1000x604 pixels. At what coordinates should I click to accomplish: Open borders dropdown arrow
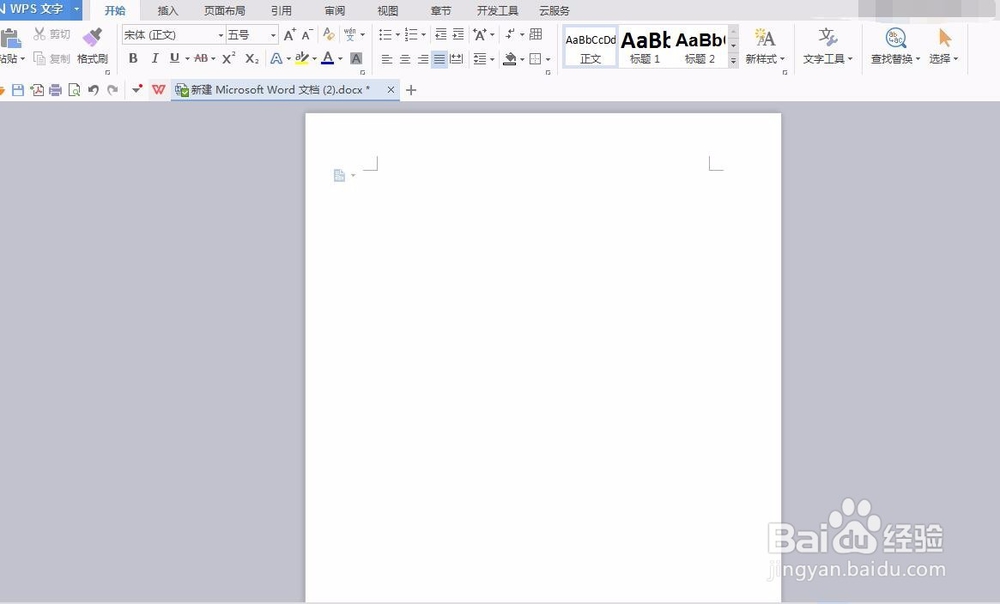(548, 60)
